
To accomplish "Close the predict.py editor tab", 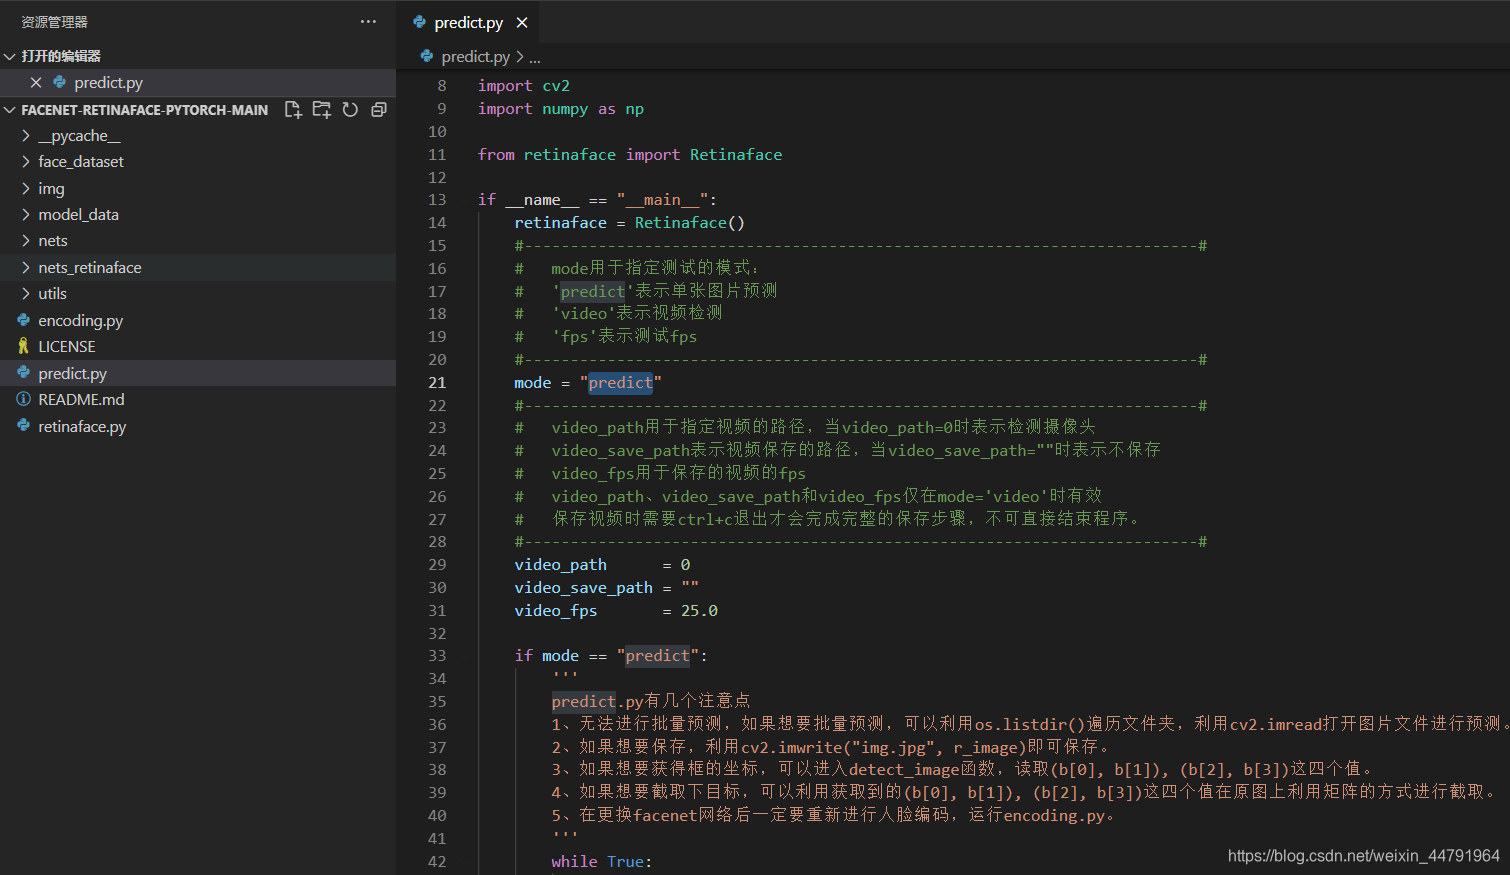I will (522, 23).
